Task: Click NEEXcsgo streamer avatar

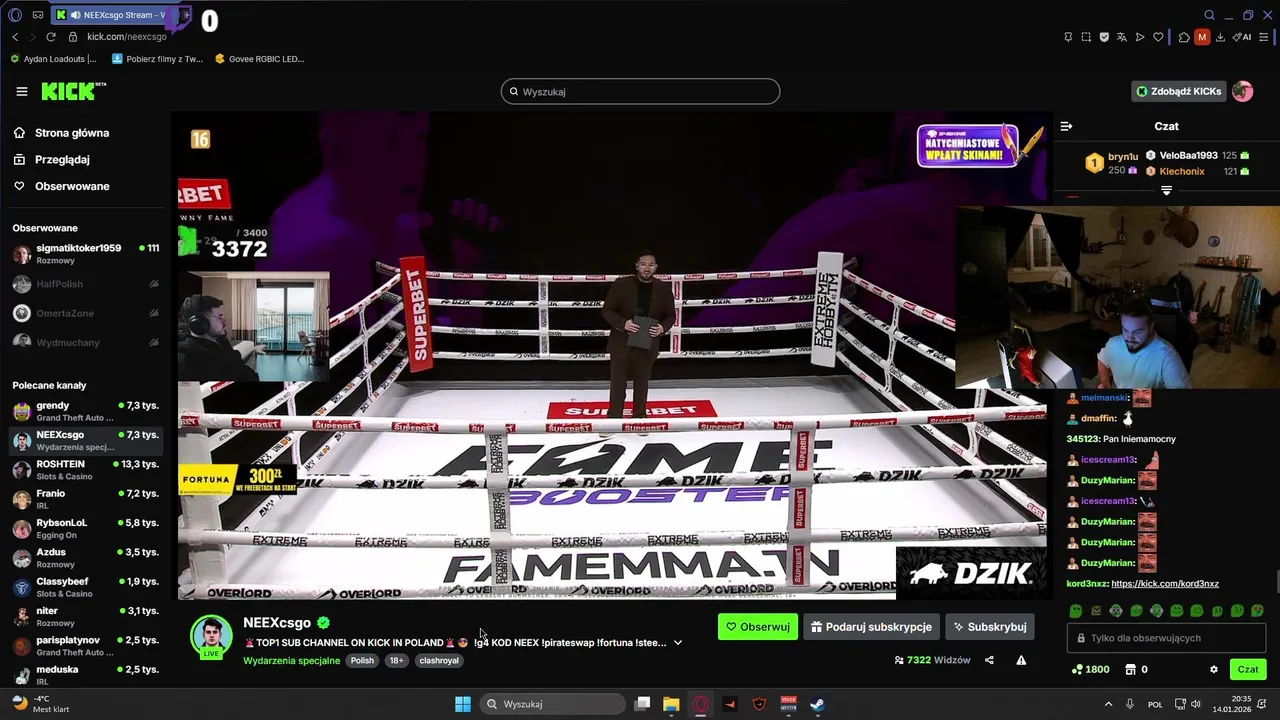Action: point(211,636)
